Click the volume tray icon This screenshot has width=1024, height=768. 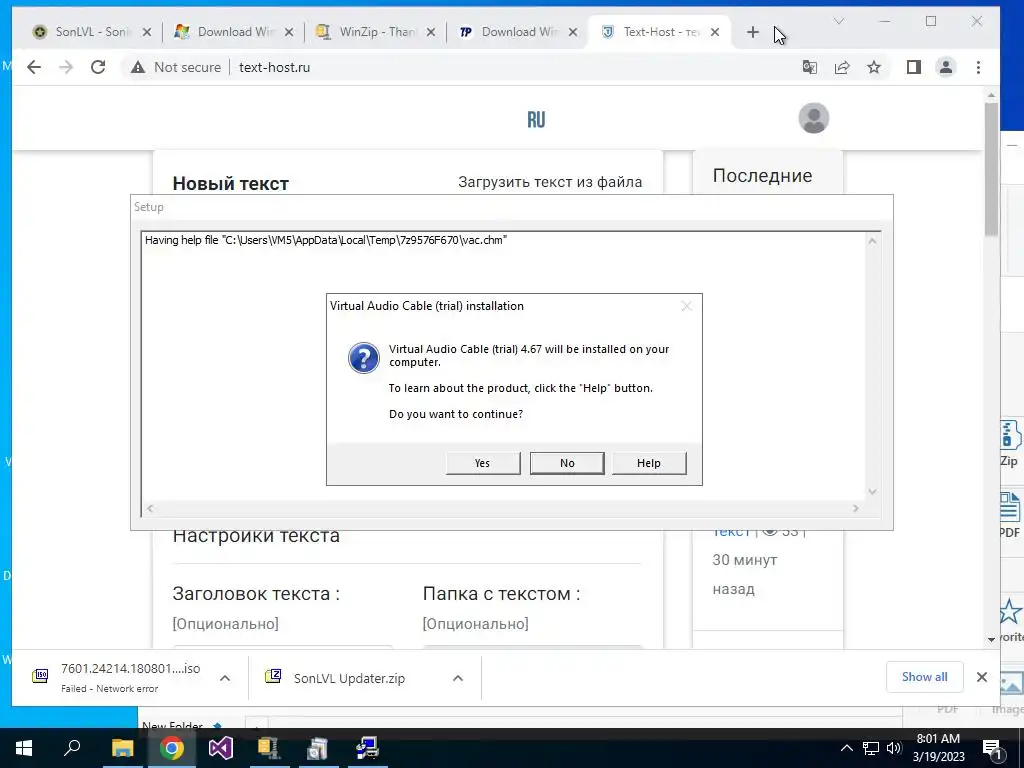pyautogui.click(x=894, y=748)
